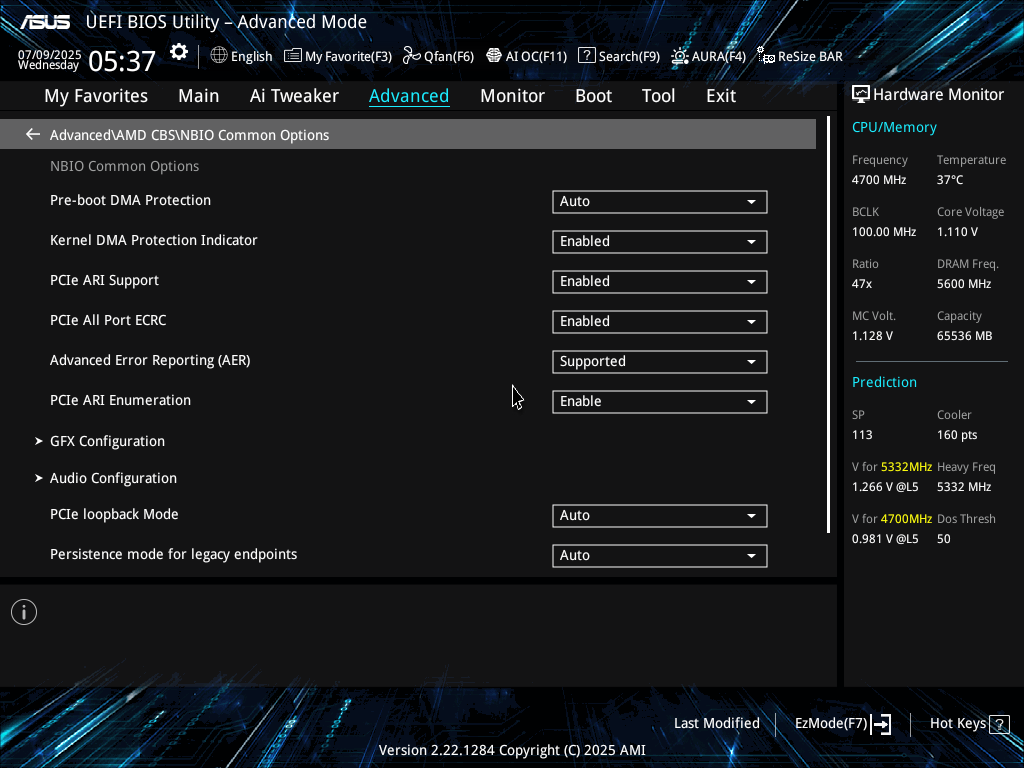This screenshot has width=1024, height=768.
Task: Open Qfan (F6) fan control
Action: pos(412,56)
